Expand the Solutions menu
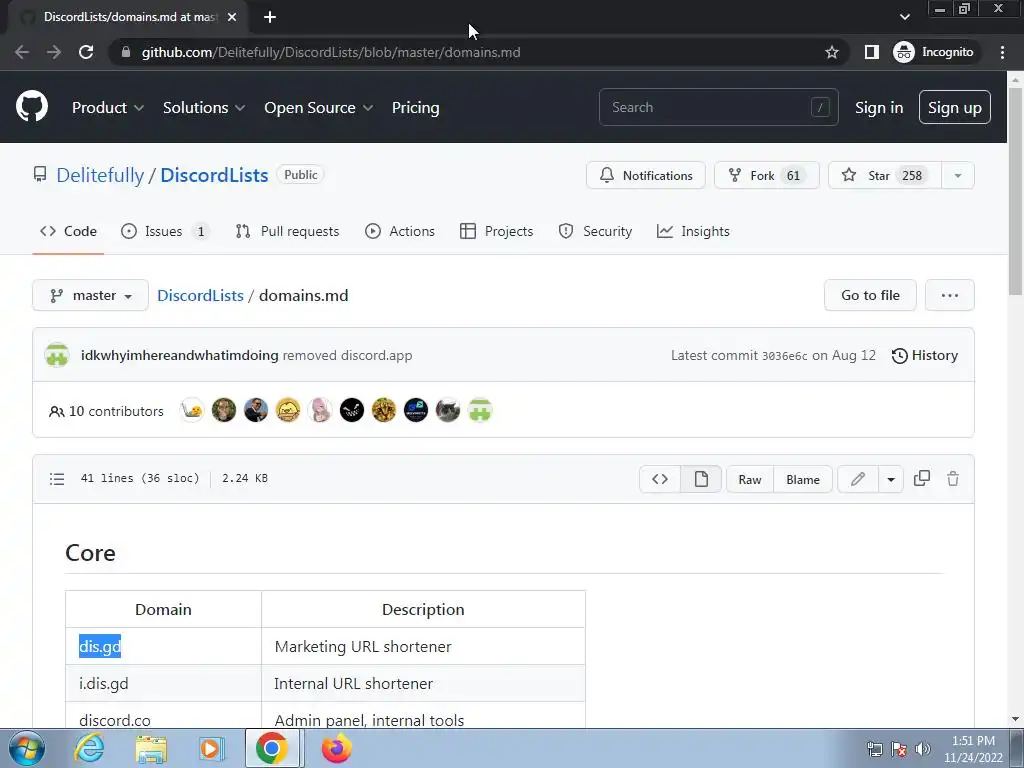1024x768 pixels. click(204, 108)
